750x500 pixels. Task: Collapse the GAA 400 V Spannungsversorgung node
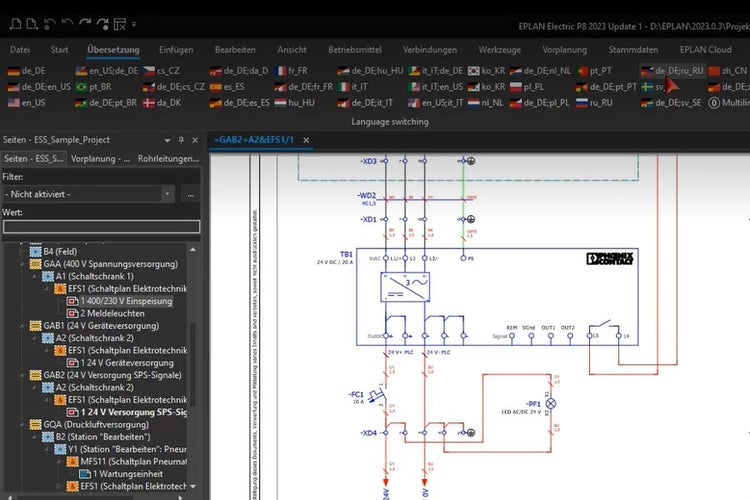(x=24, y=264)
